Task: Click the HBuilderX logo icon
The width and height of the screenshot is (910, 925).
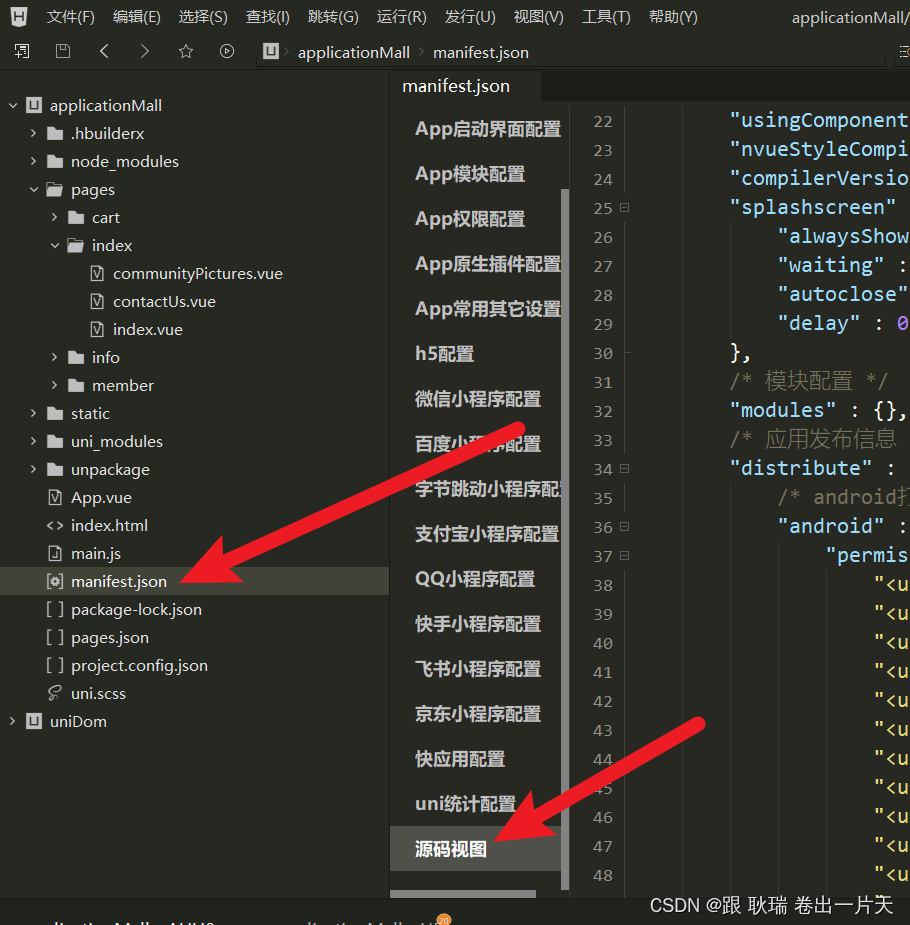Action: click(x=19, y=17)
